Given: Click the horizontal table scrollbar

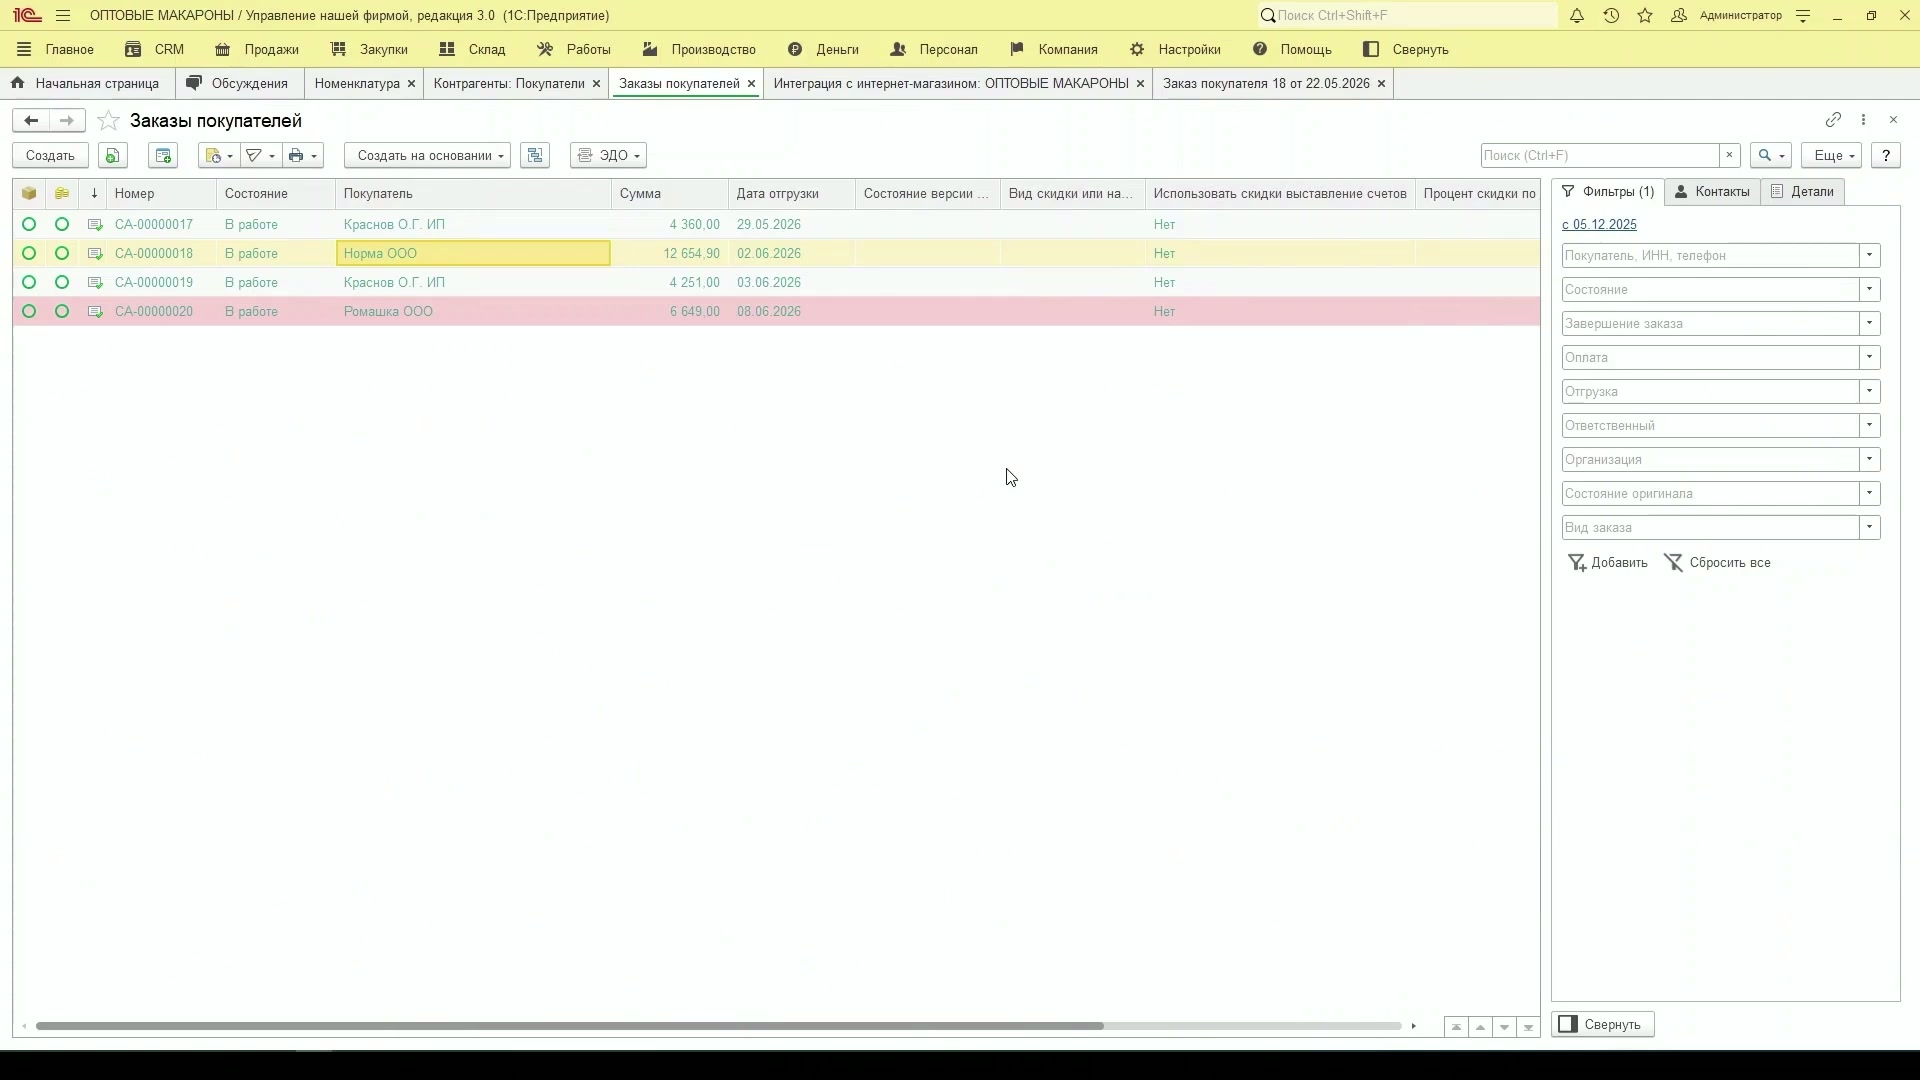Looking at the screenshot, I should point(570,1026).
